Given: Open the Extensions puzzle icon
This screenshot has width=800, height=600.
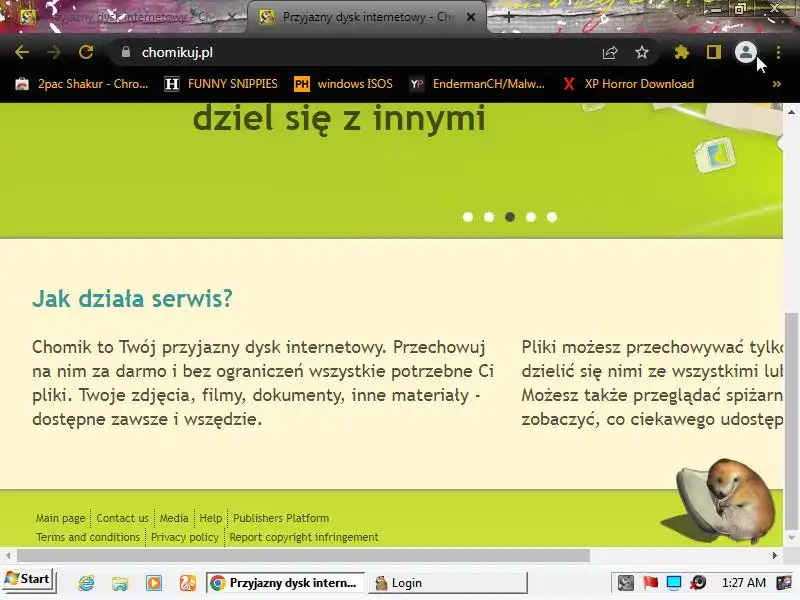Looking at the screenshot, I should coord(682,52).
